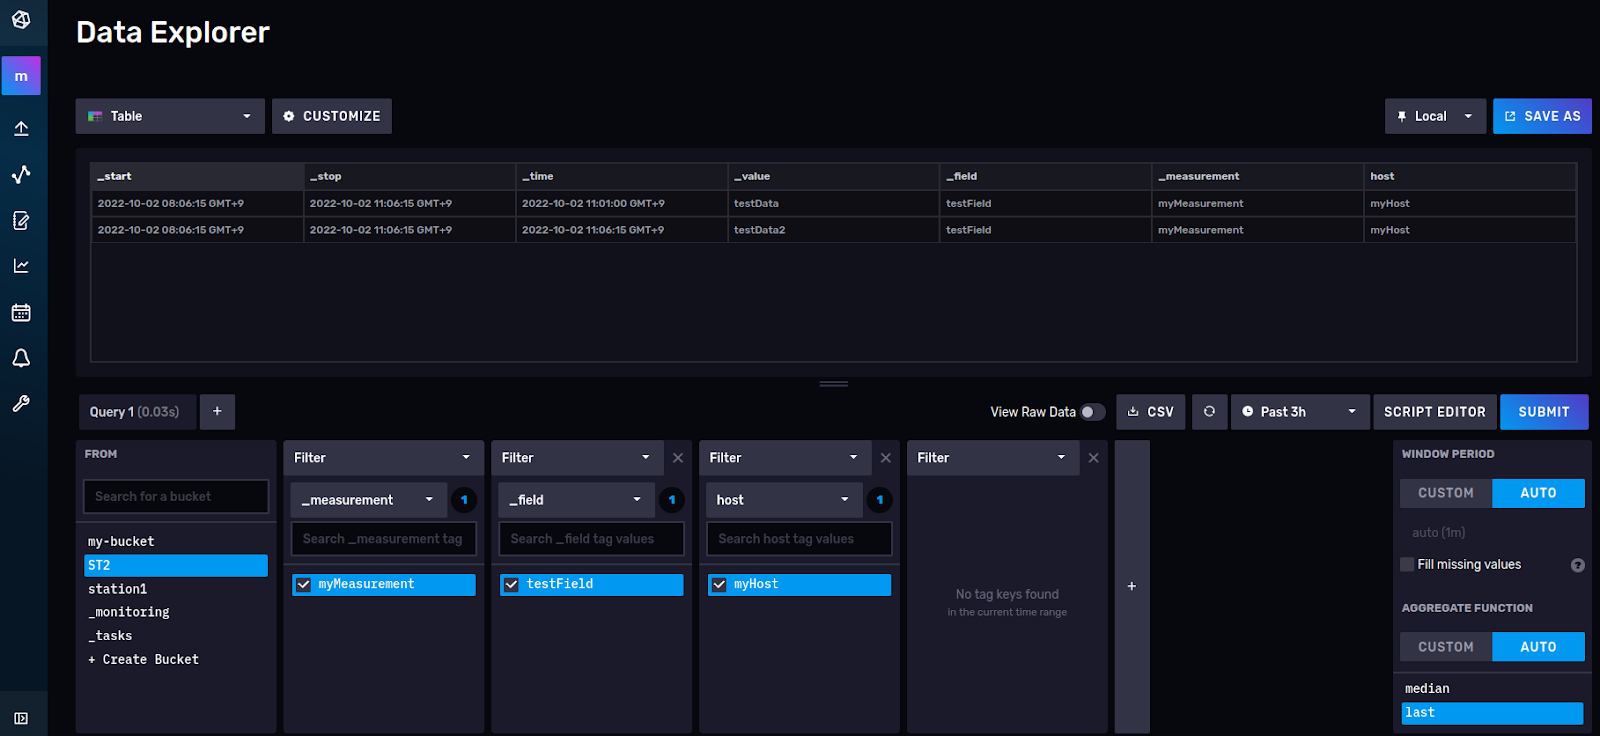
Task: Click Search _field tag values field
Action: coord(592,539)
